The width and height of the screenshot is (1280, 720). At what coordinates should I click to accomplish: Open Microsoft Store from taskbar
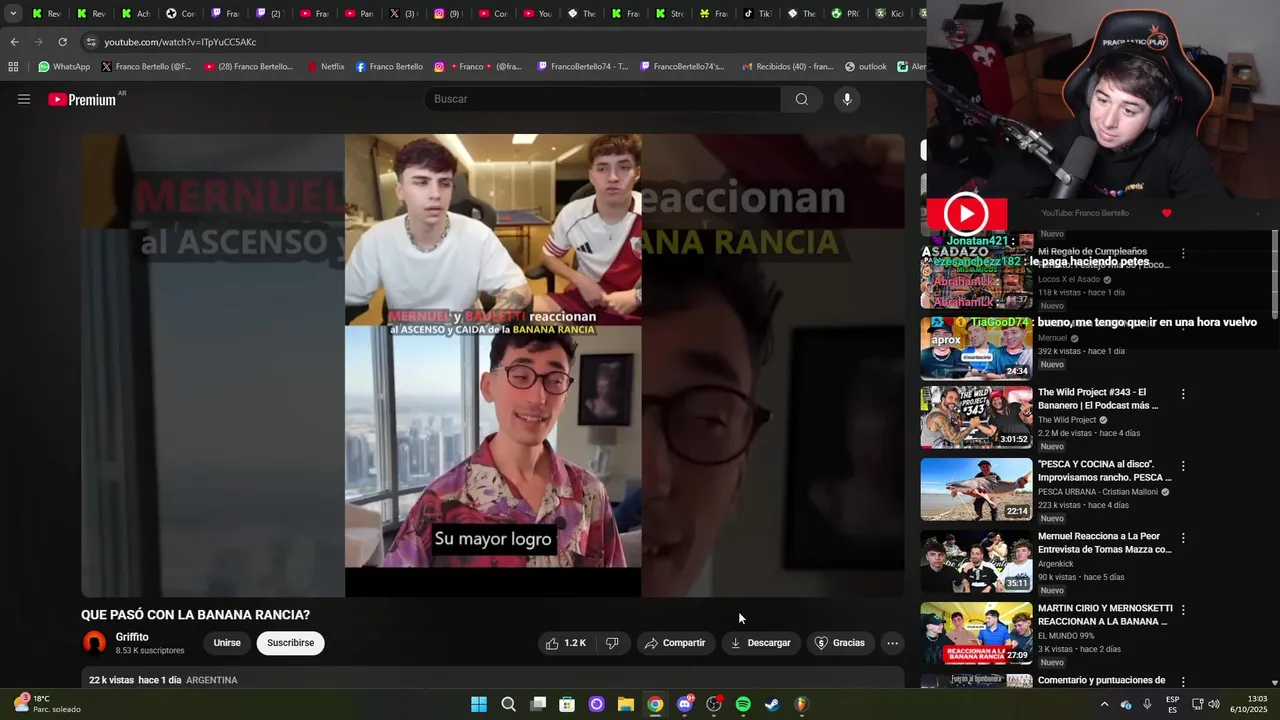tap(567, 704)
